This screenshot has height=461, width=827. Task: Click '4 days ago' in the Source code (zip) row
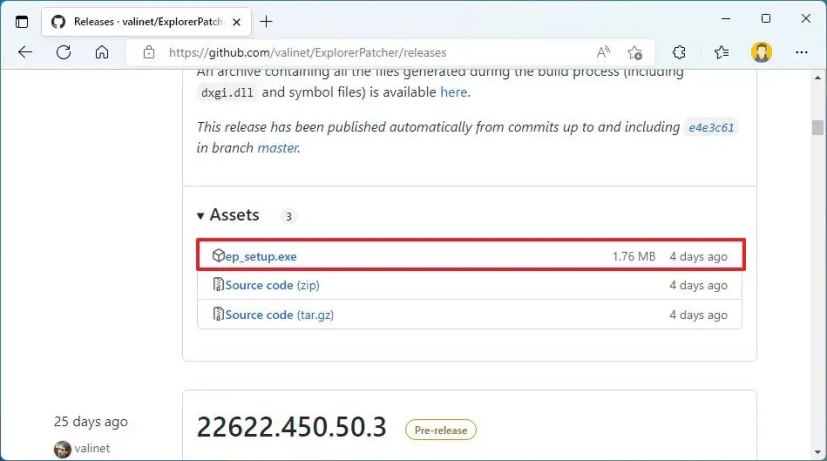pyautogui.click(x=698, y=285)
